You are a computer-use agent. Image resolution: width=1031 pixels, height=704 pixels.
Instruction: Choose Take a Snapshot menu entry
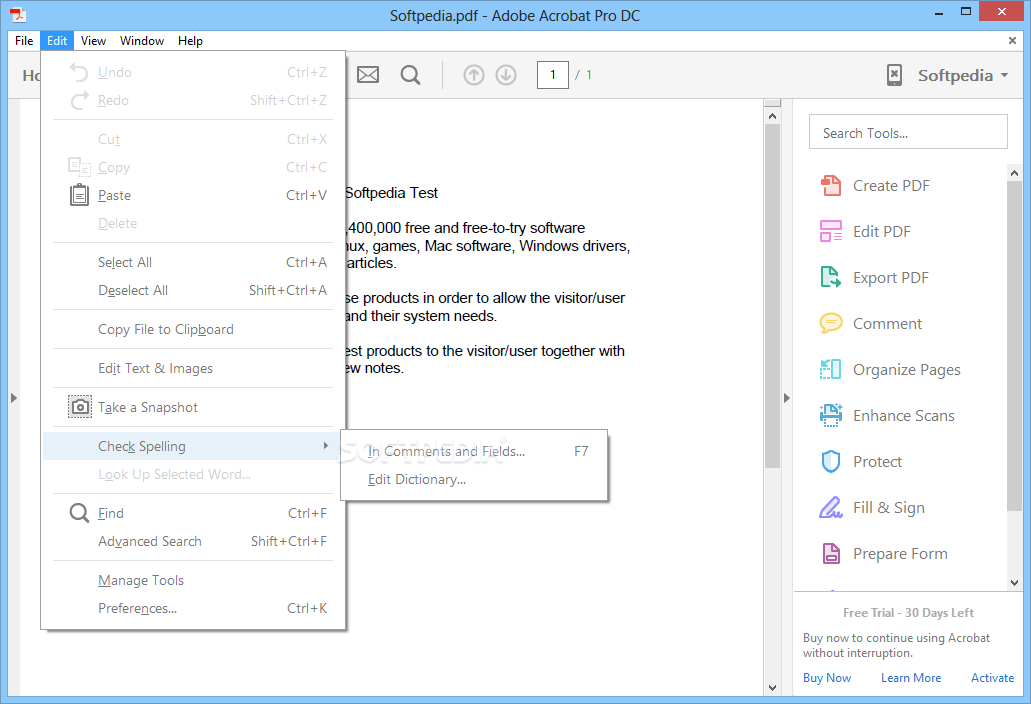point(193,407)
